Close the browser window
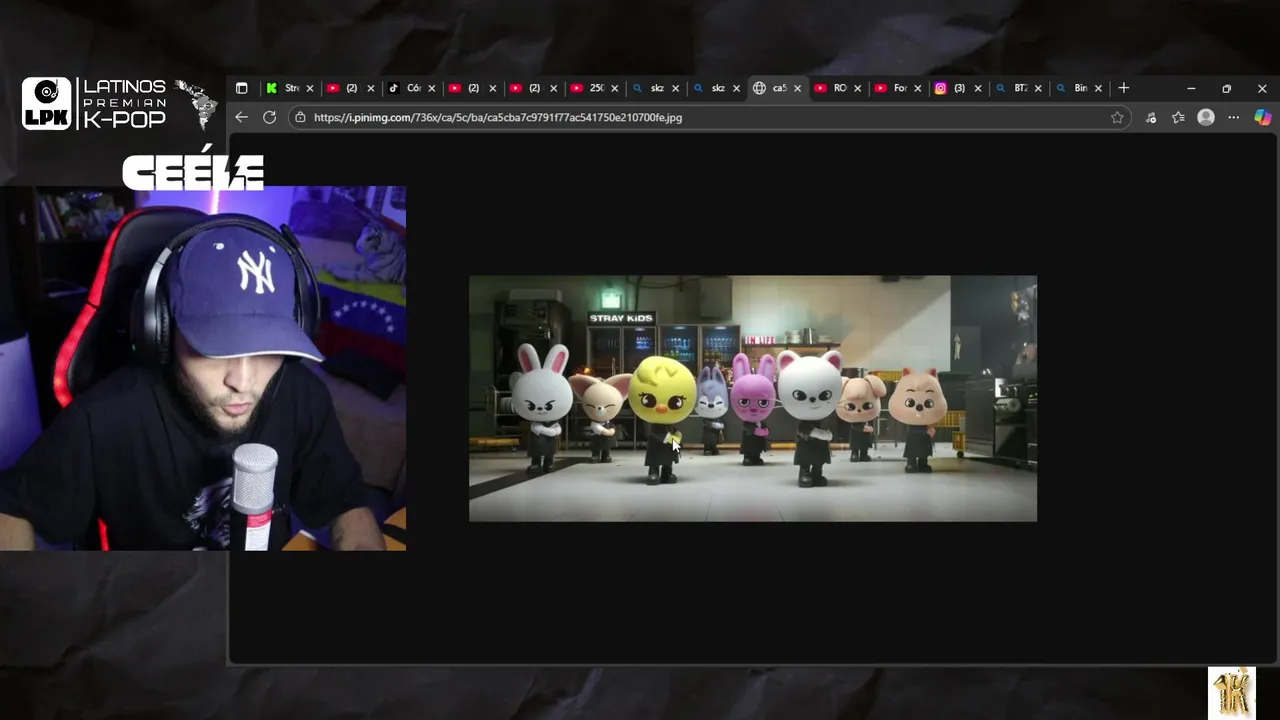Image resolution: width=1280 pixels, height=720 pixels. [x=1262, y=88]
